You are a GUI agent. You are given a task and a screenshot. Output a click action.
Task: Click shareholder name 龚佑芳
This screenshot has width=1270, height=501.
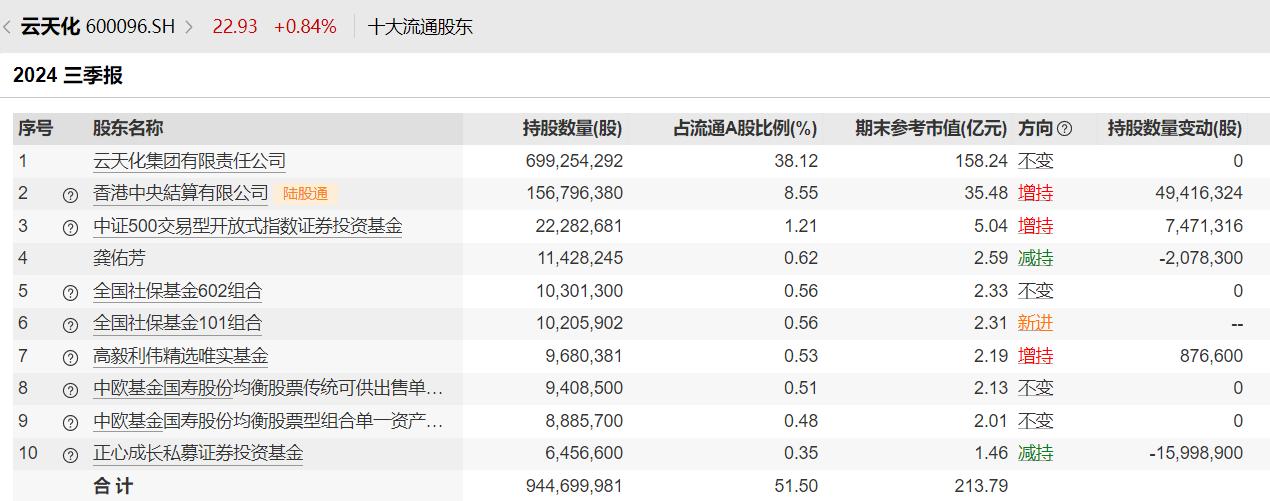coord(119,258)
